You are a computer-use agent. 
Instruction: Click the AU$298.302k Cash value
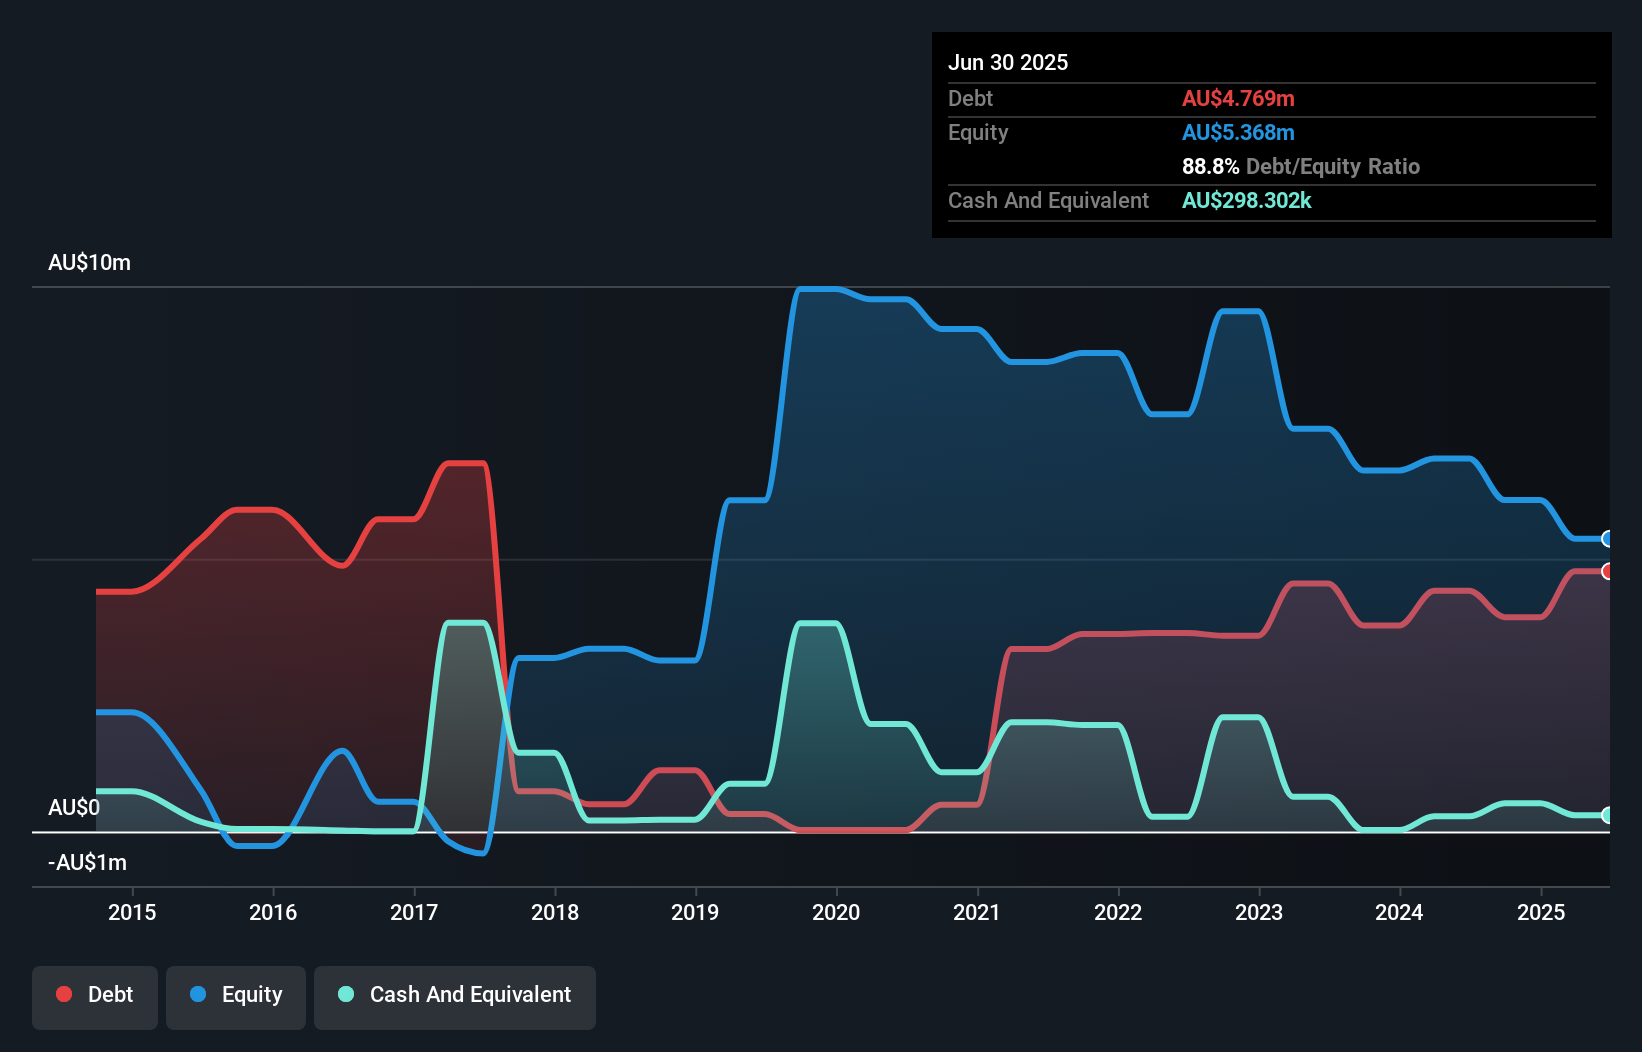click(1247, 200)
